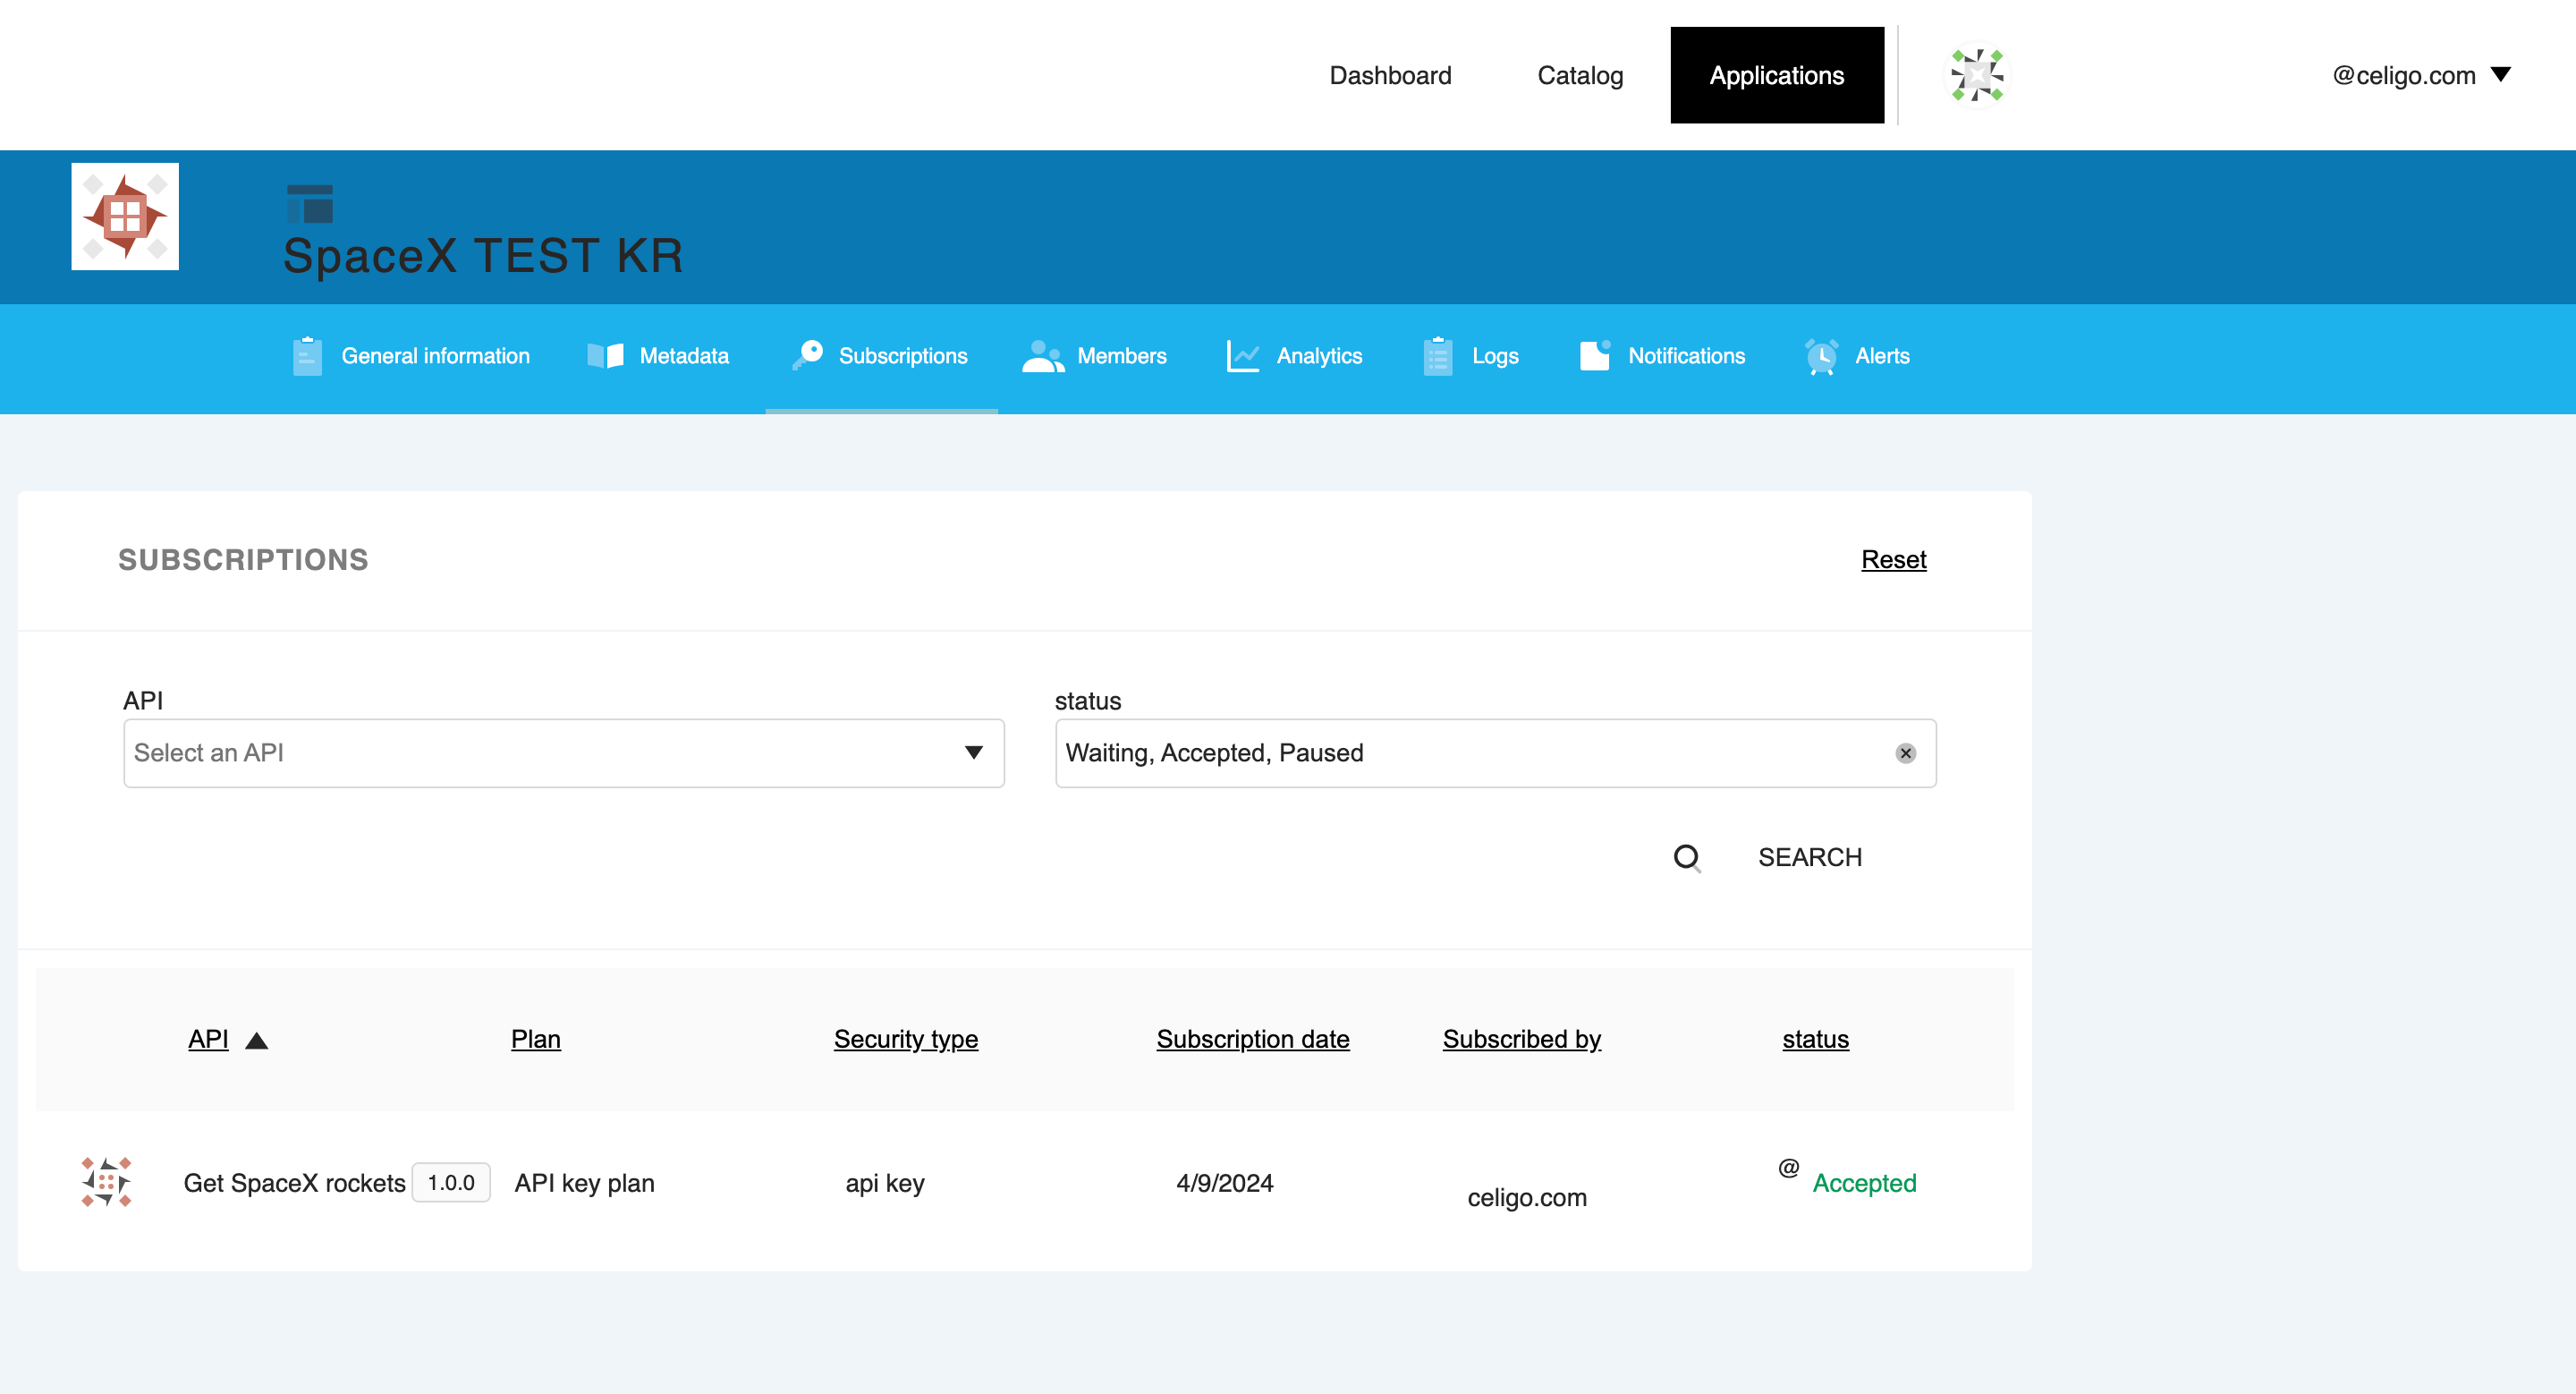This screenshot has width=2576, height=1394.
Task: Click the SpaceX TEST KR application logo
Action: click(x=125, y=216)
